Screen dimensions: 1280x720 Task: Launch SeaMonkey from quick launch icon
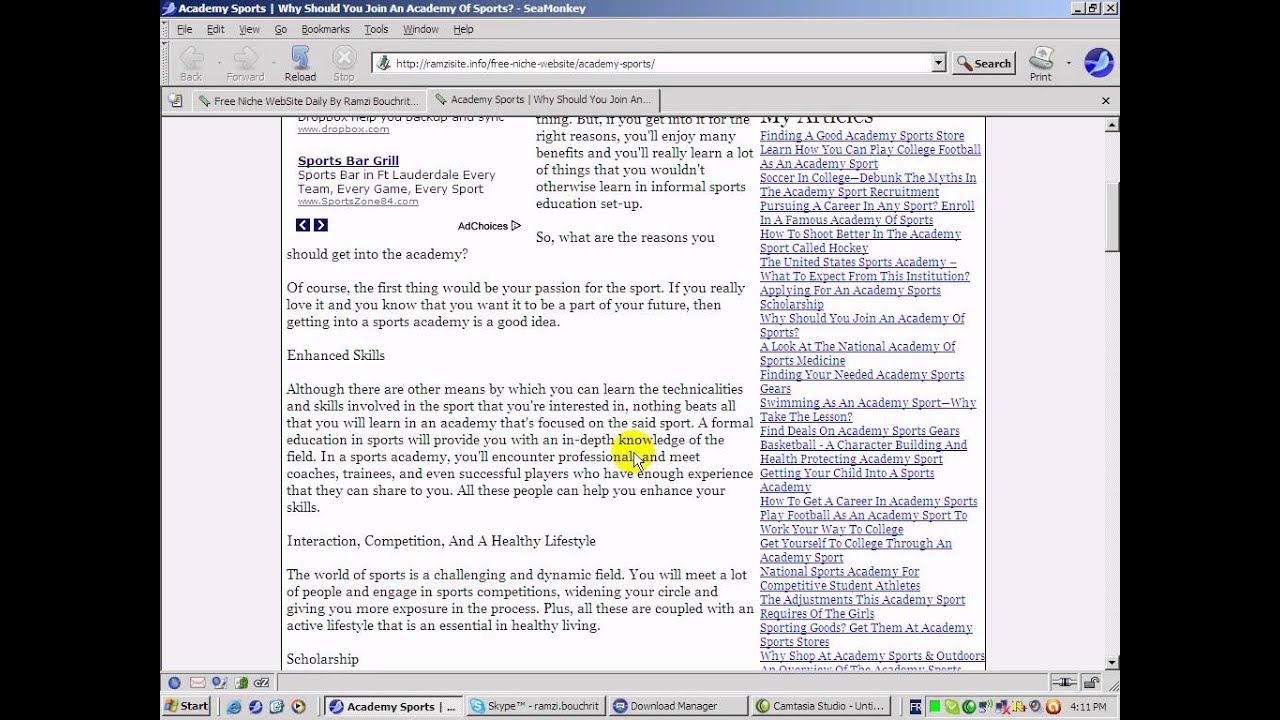[x=255, y=706]
